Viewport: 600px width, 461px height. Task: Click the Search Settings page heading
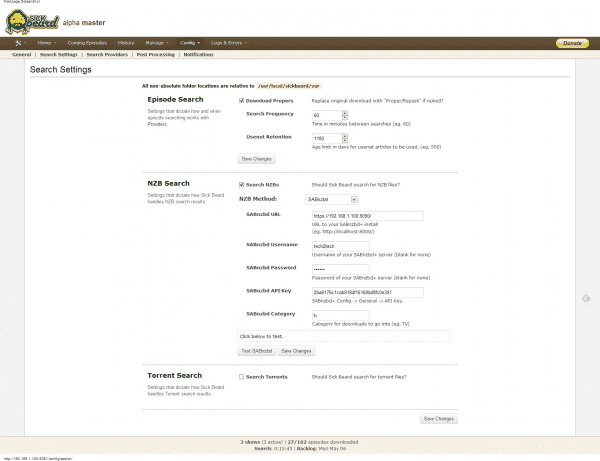[x=61, y=70]
